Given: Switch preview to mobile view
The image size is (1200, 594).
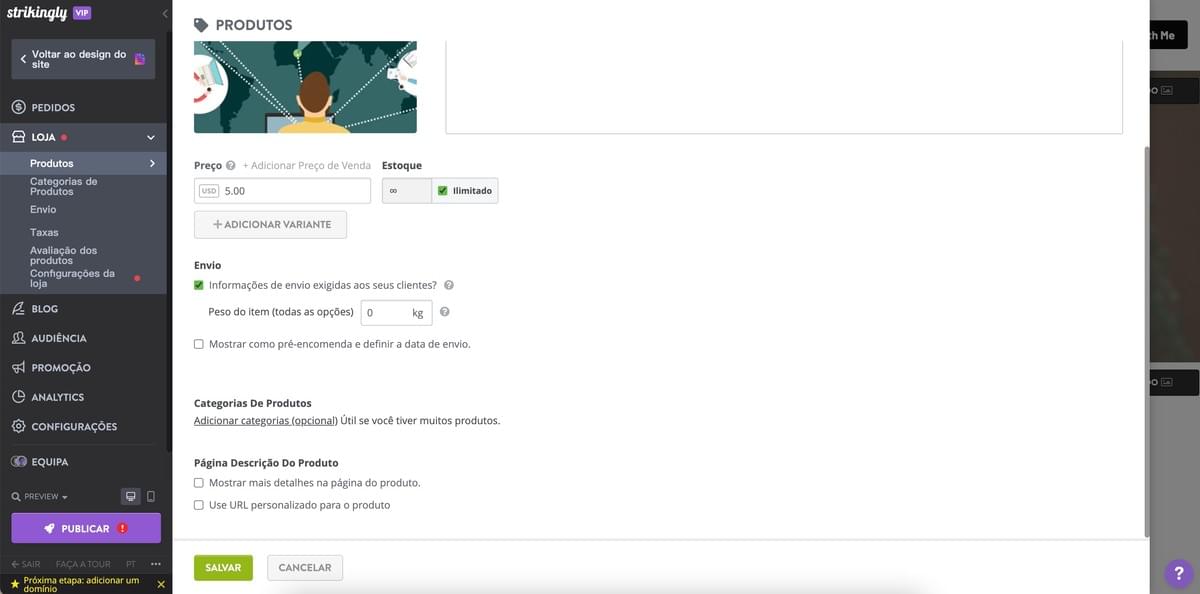Looking at the screenshot, I should click(148, 495).
